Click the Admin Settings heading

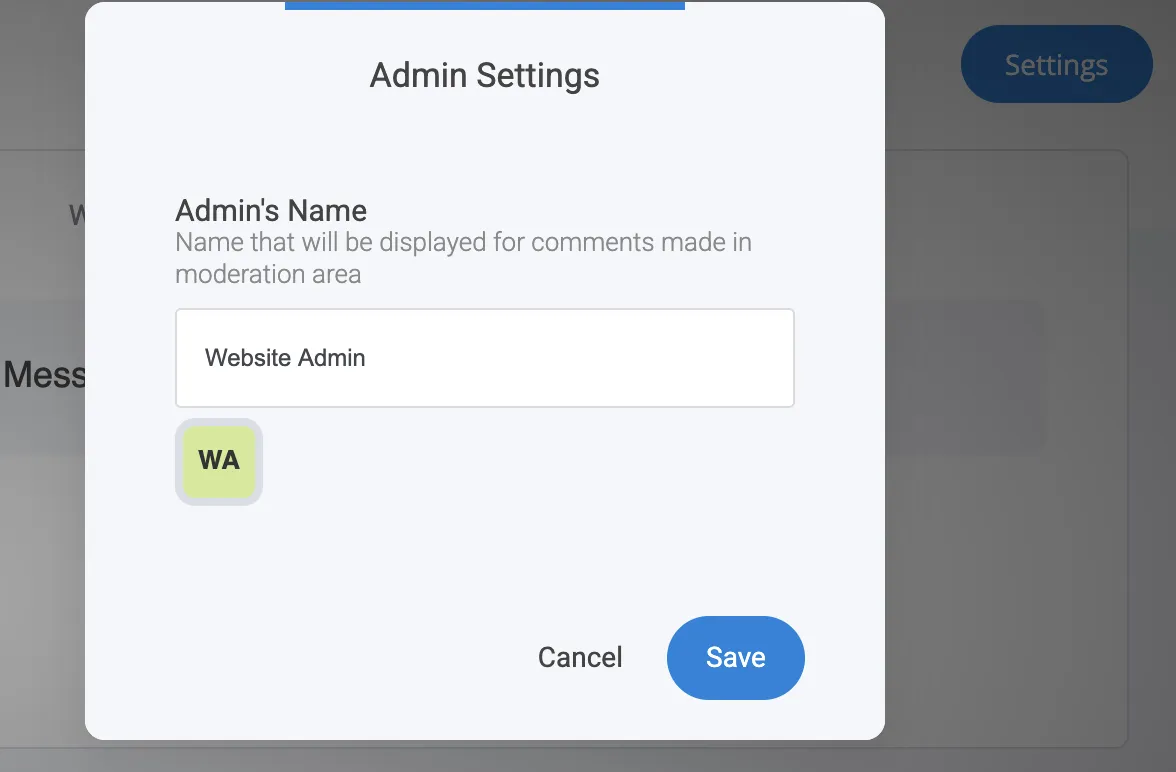click(x=484, y=76)
